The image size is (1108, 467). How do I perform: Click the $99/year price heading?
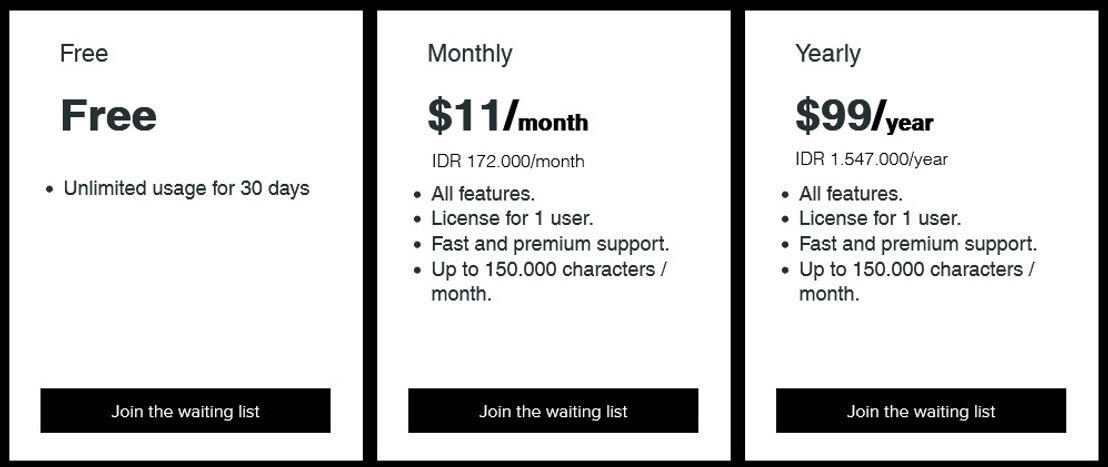[864, 116]
